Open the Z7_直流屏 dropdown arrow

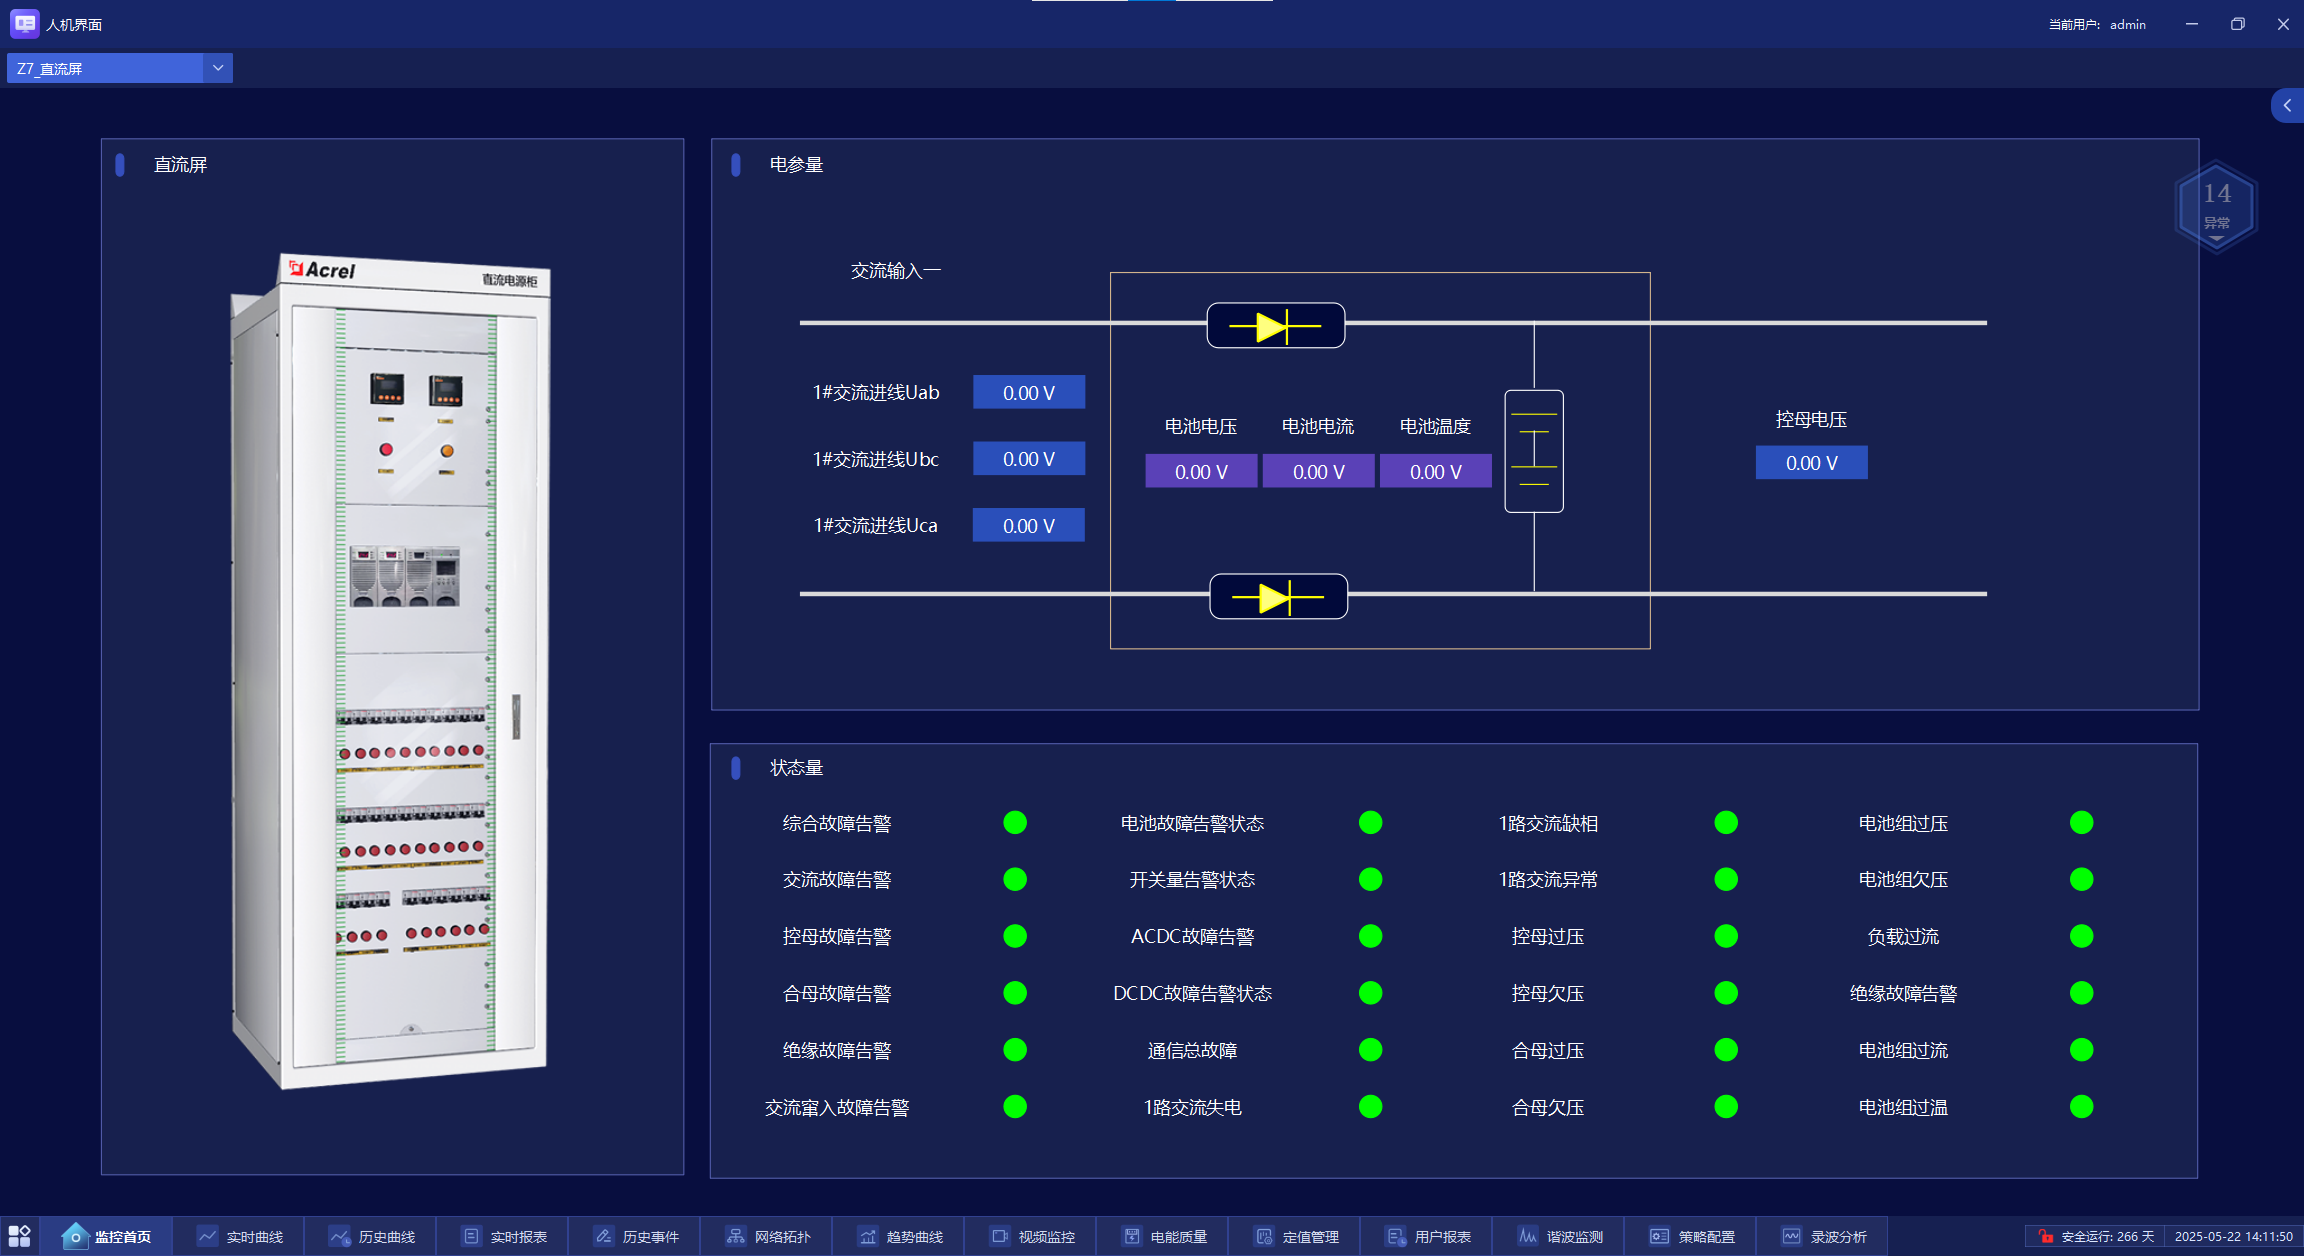(218, 68)
